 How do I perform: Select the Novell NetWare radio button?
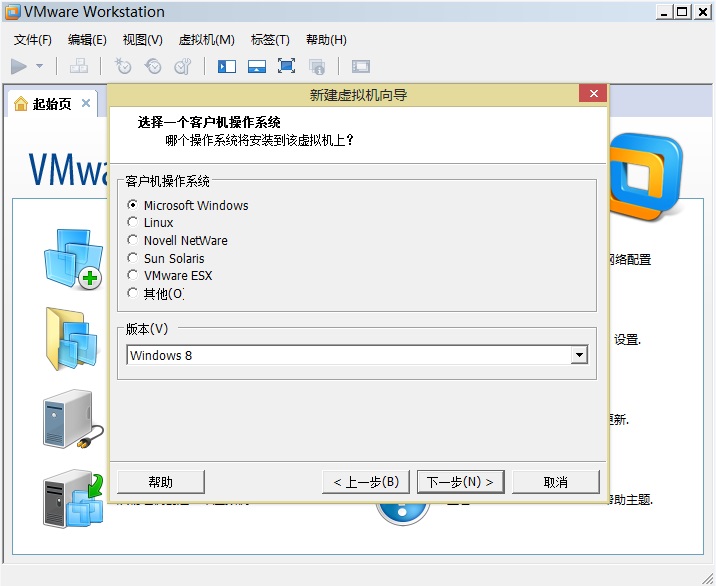[x=132, y=240]
